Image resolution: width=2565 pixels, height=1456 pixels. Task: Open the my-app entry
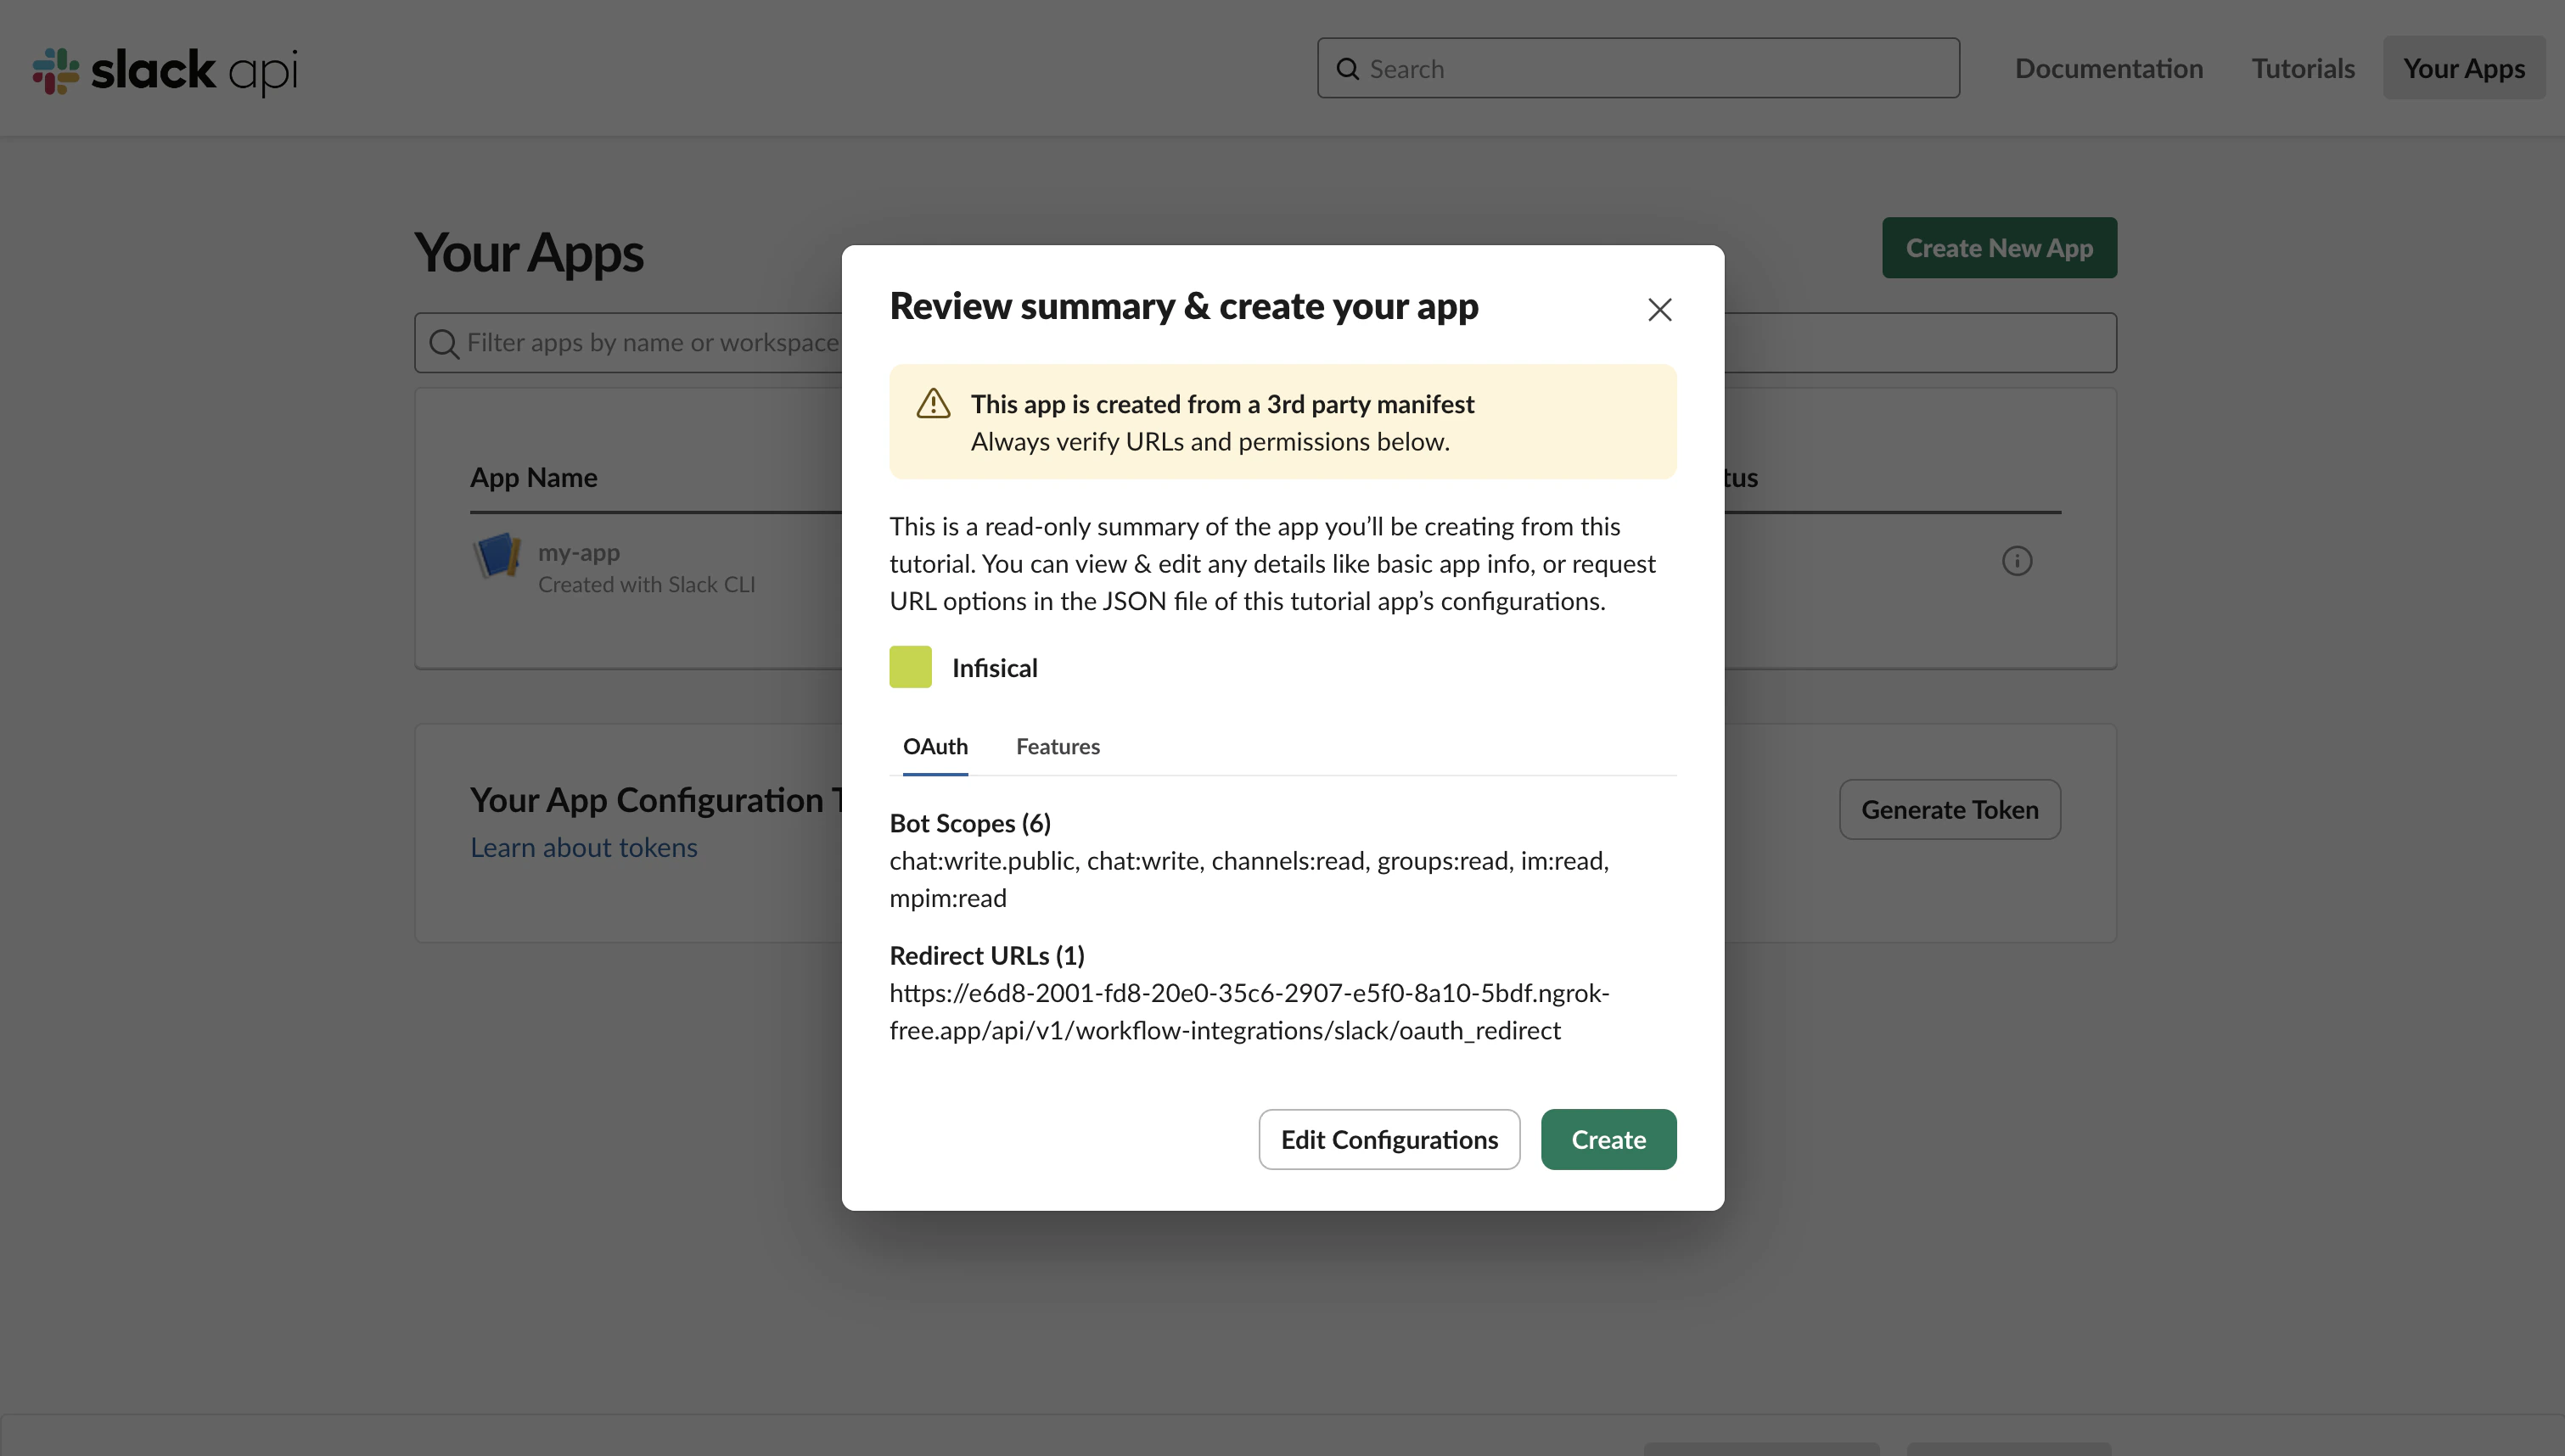[578, 552]
